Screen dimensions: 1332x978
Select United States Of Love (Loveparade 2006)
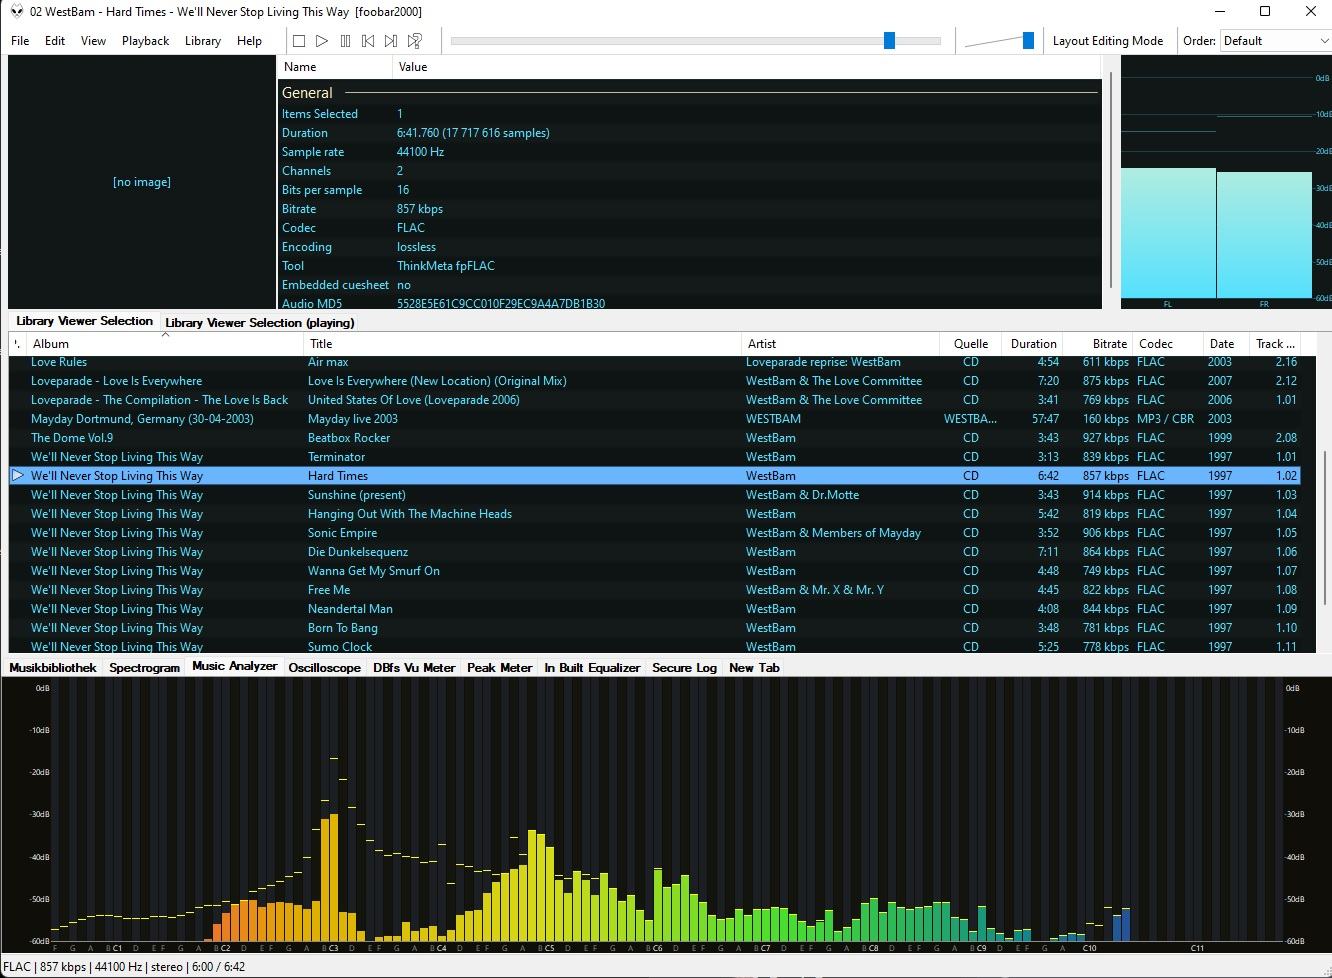tap(654, 400)
